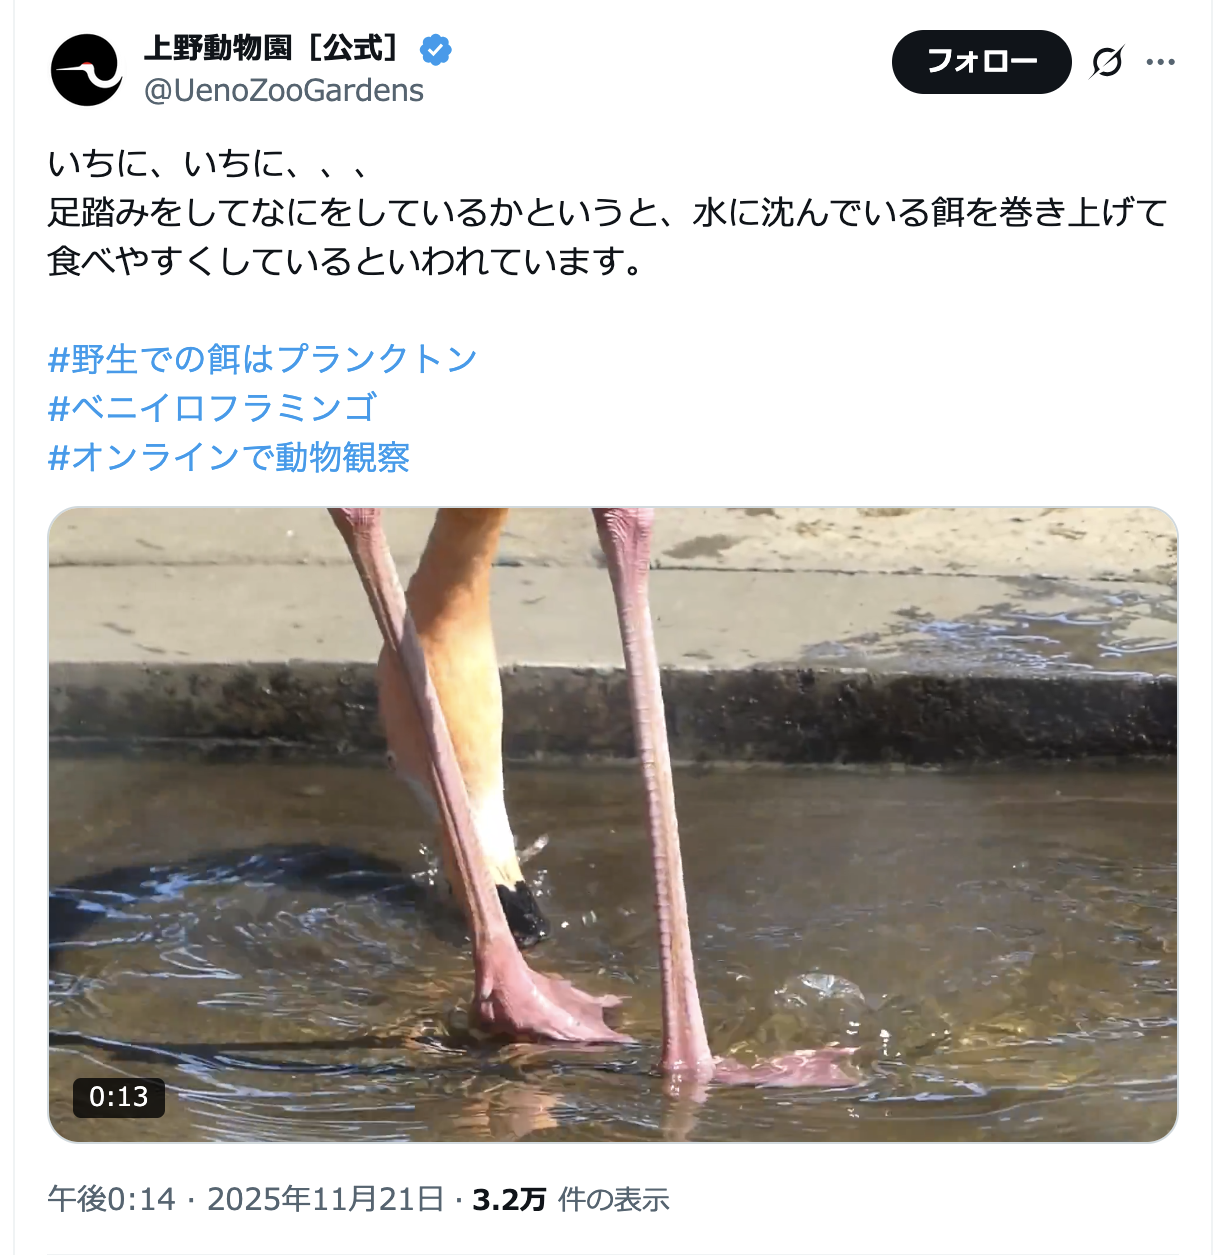The height and width of the screenshot is (1255, 1224).
Task: Click the first line いちに、いちに text
Action: 210,163
